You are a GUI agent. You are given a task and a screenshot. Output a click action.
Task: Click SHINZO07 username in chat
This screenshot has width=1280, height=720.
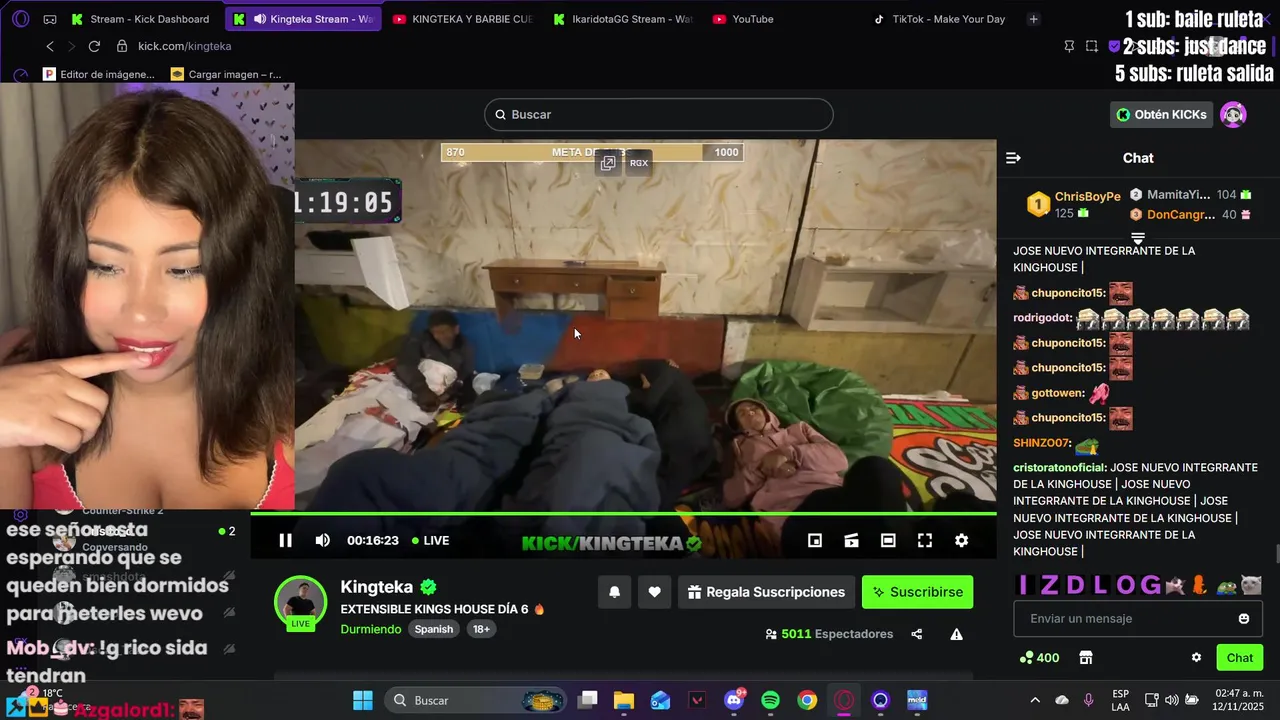(x=1042, y=443)
